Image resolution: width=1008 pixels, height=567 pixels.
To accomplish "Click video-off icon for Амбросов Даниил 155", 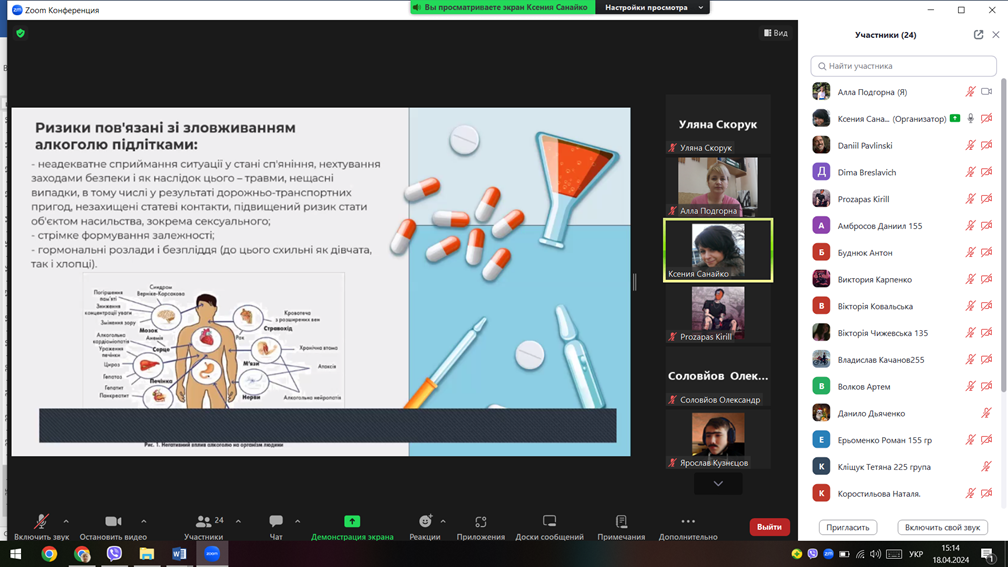I will pyautogui.click(x=987, y=226).
